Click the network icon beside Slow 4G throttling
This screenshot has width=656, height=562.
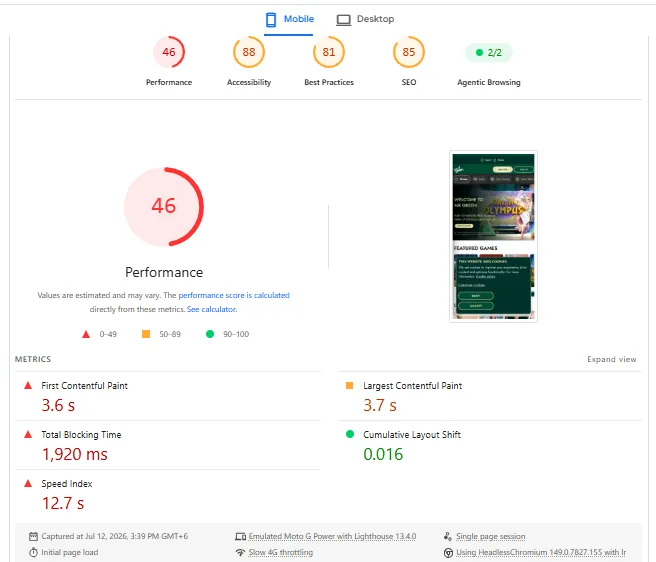point(241,552)
